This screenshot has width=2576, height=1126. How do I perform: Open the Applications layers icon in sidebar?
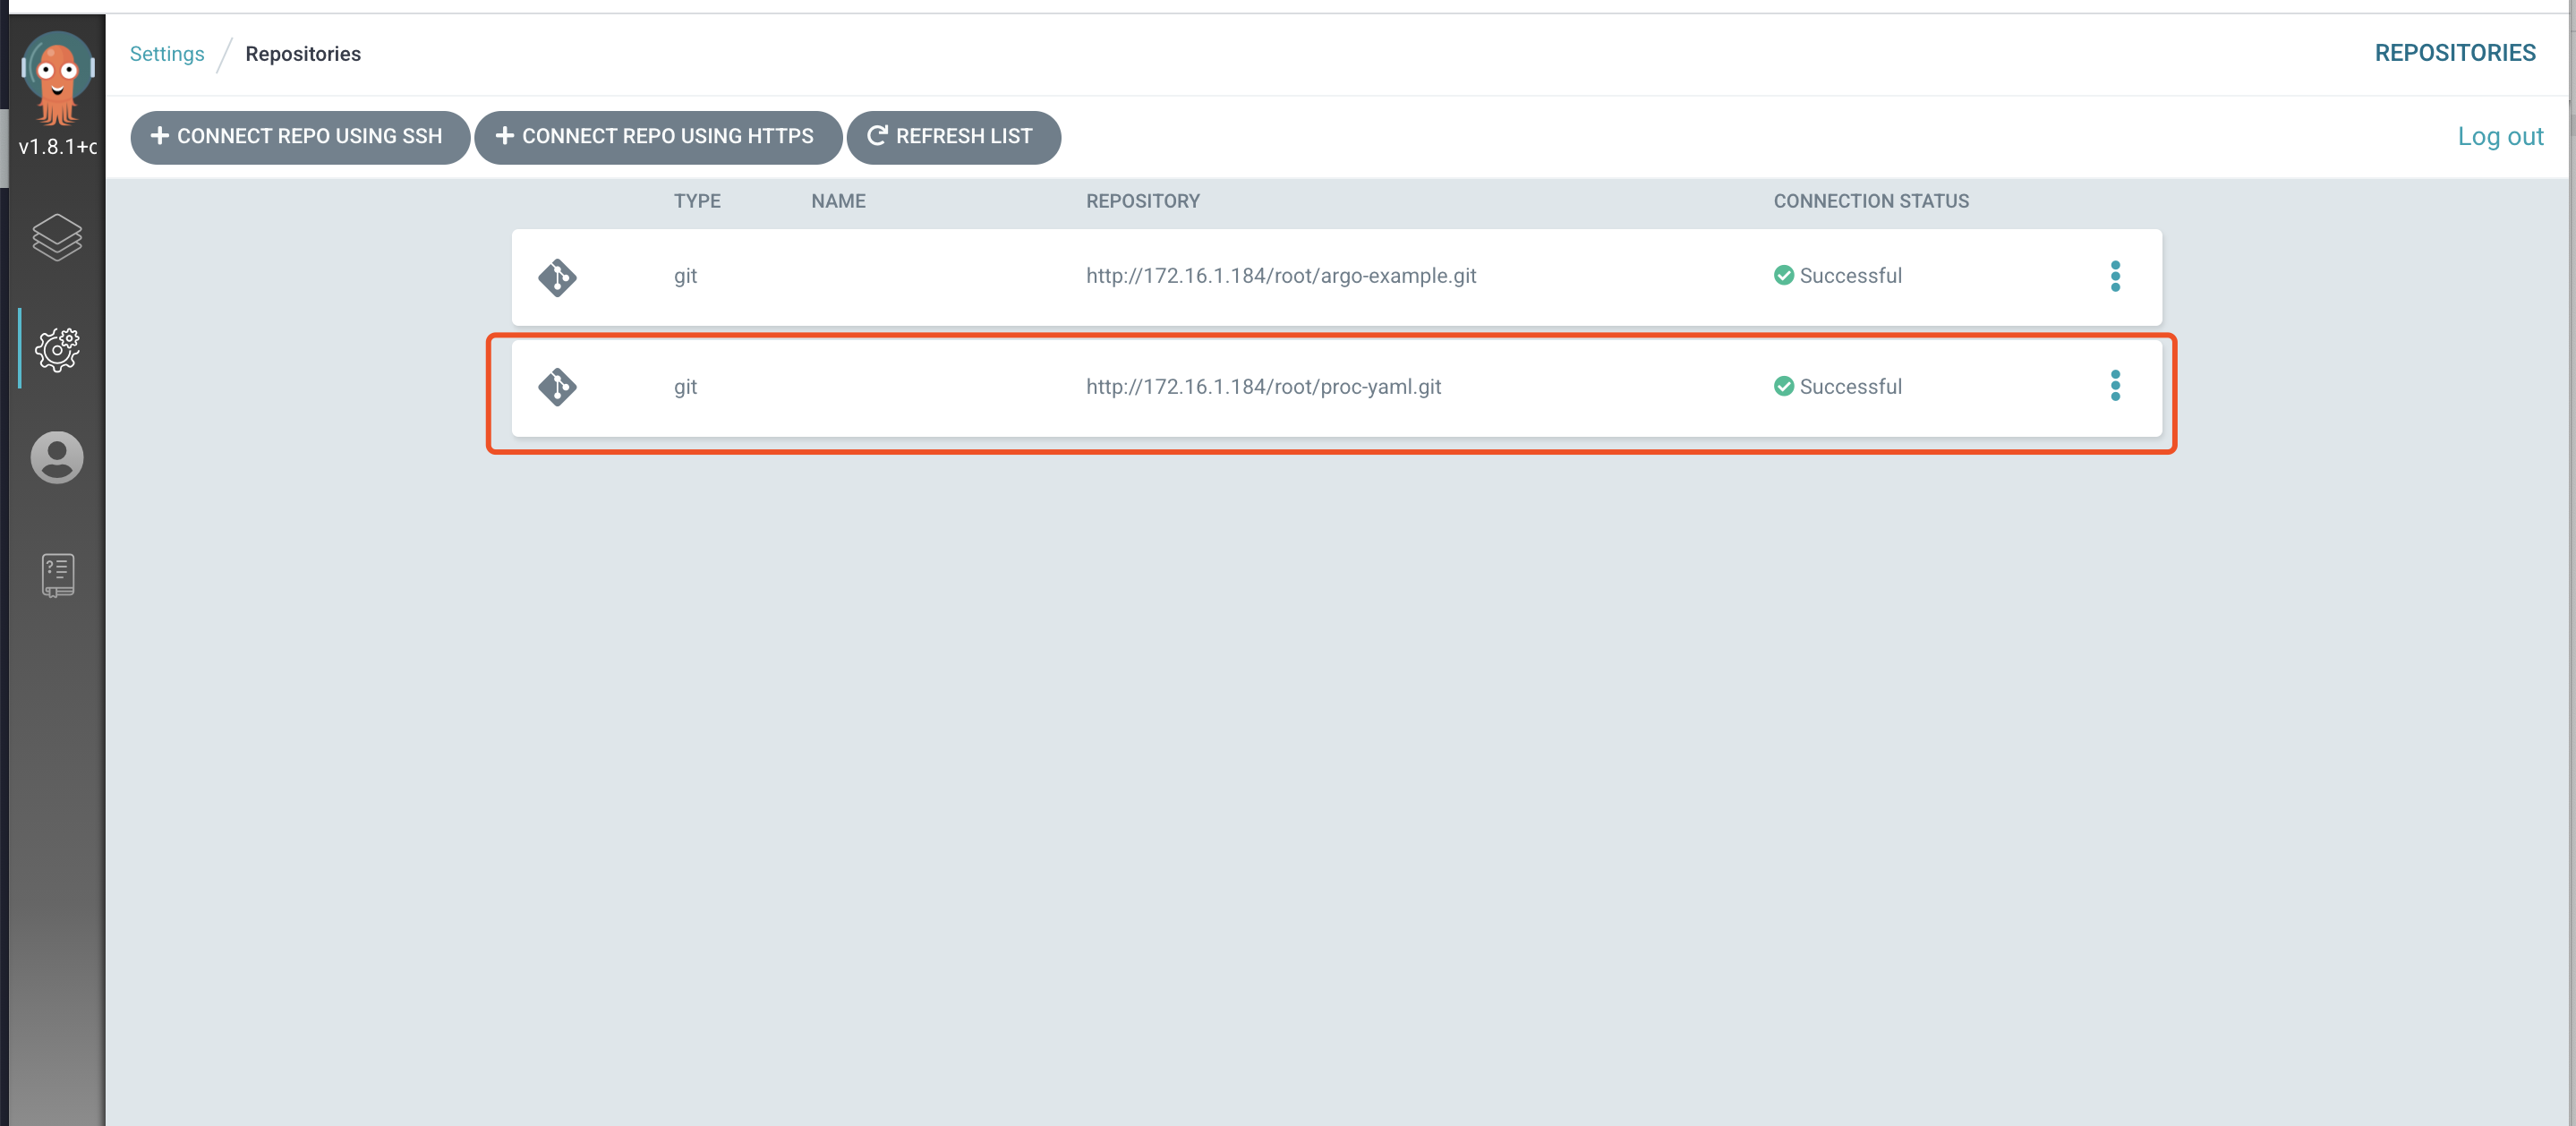(57, 238)
